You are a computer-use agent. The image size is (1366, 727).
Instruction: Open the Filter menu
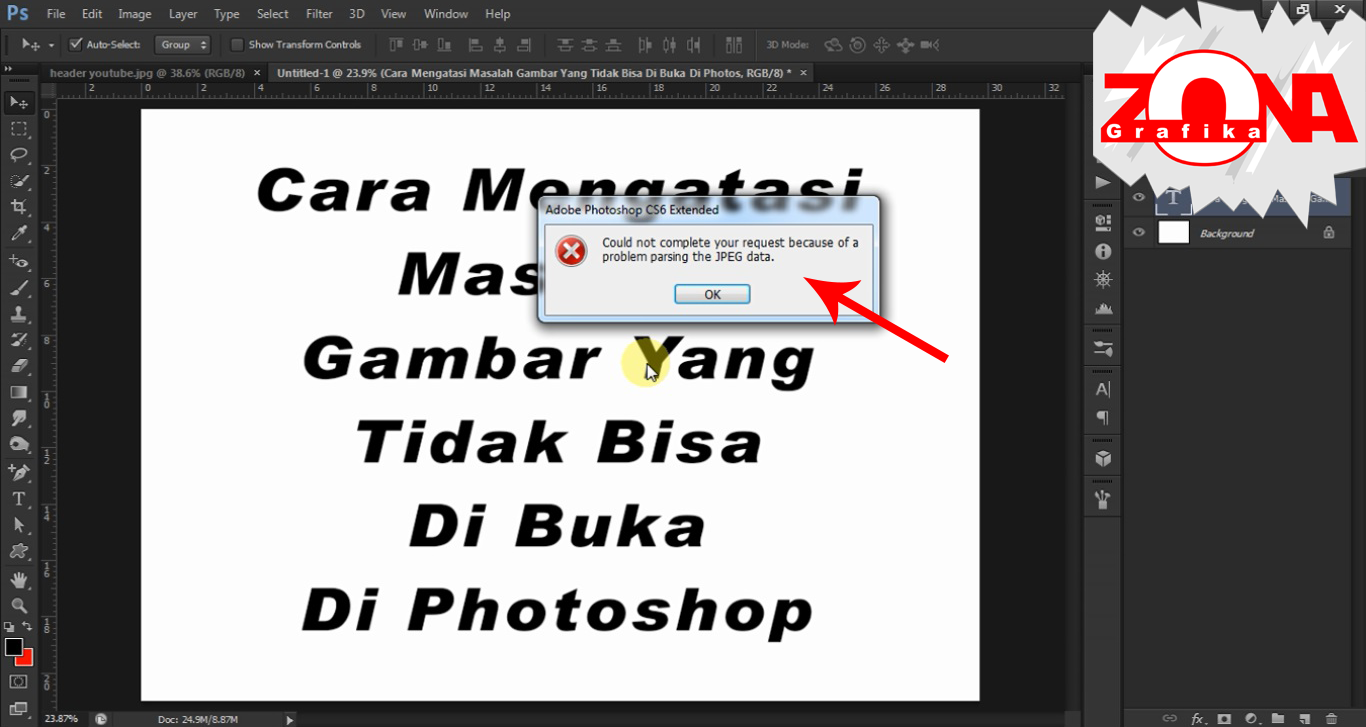pos(319,14)
